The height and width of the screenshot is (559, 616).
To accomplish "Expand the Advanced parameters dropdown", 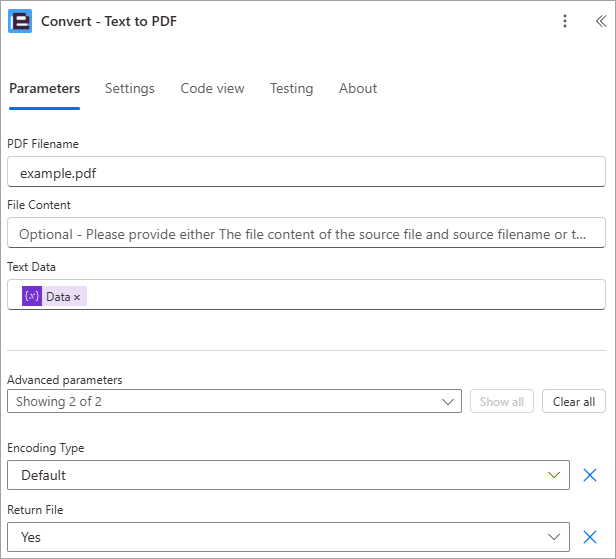I will point(234,401).
